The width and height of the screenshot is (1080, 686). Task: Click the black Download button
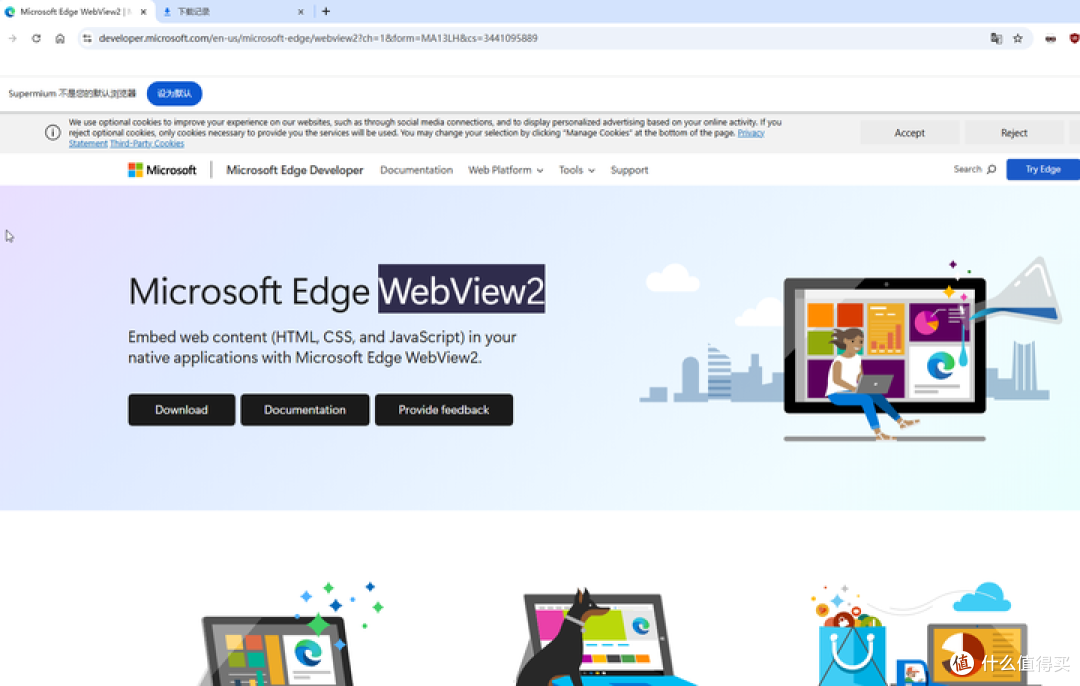(181, 410)
